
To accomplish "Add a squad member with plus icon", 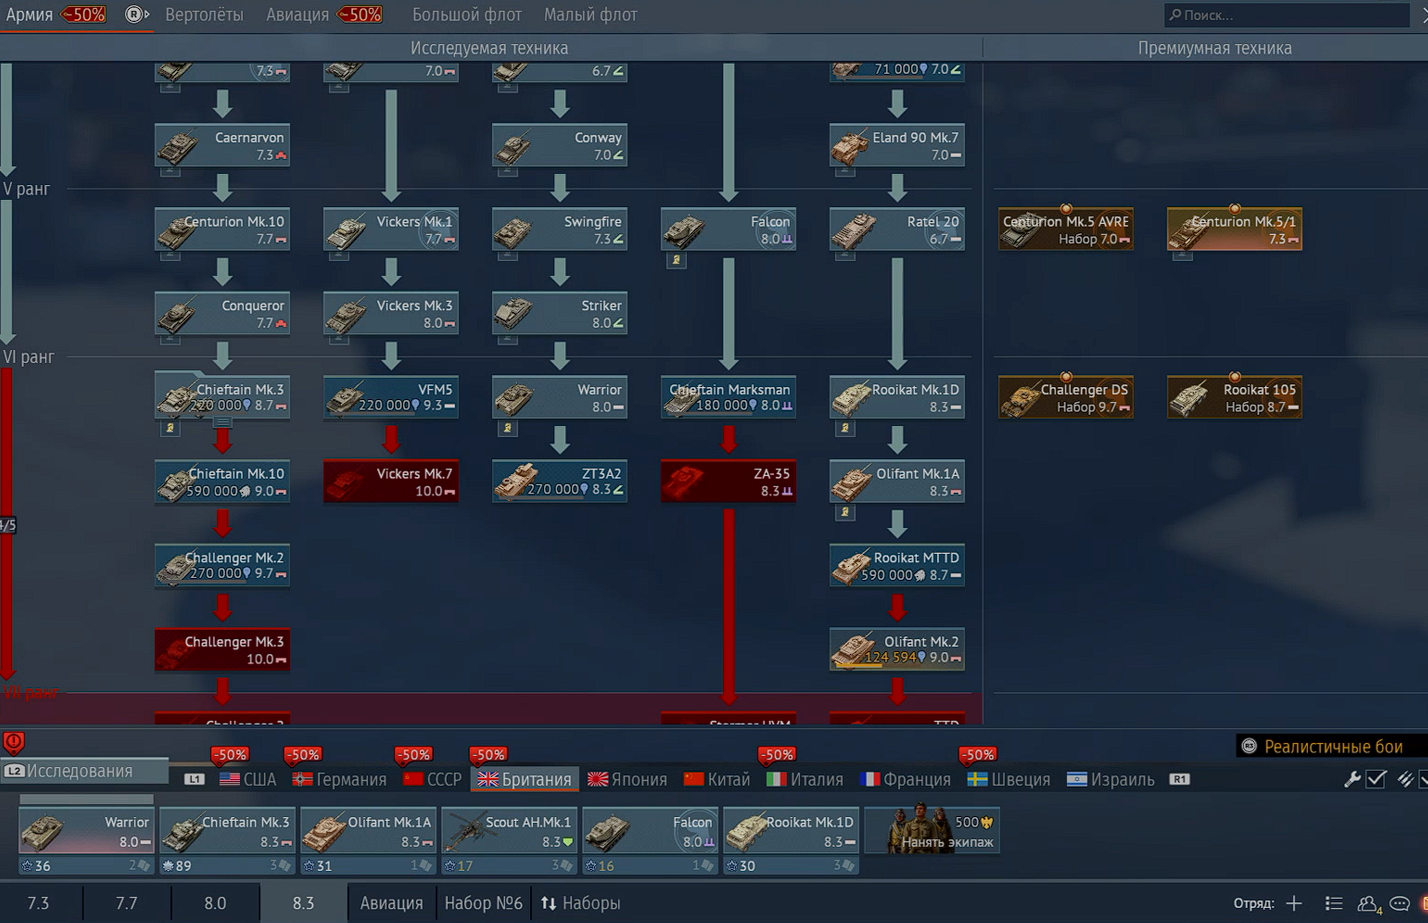I will pos(1294,903).
